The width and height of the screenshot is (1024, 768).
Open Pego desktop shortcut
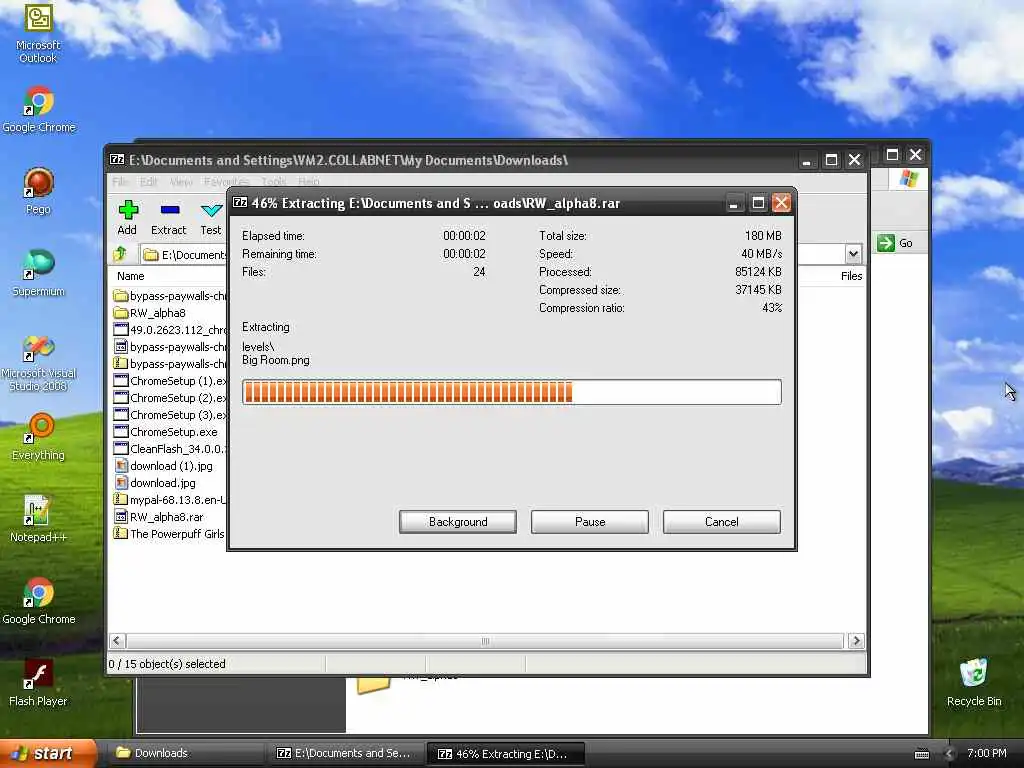click(x=38, y=191)
